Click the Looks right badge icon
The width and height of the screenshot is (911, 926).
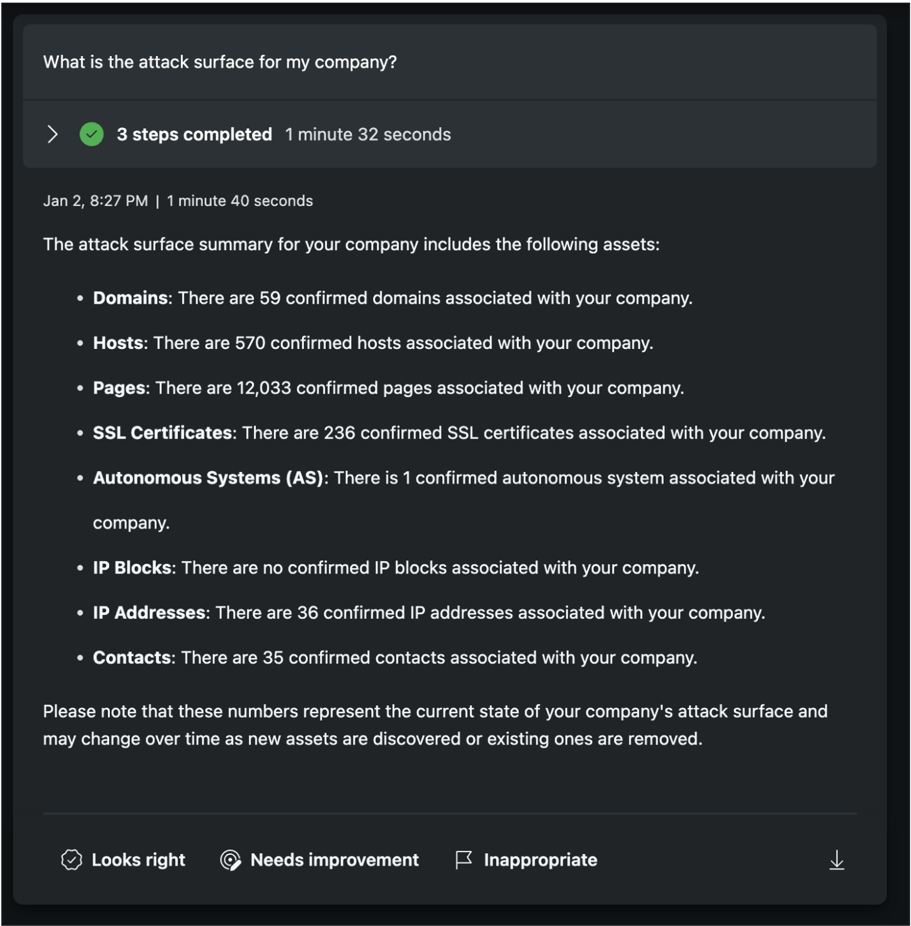pyautogui.click(x=71, y=860)
